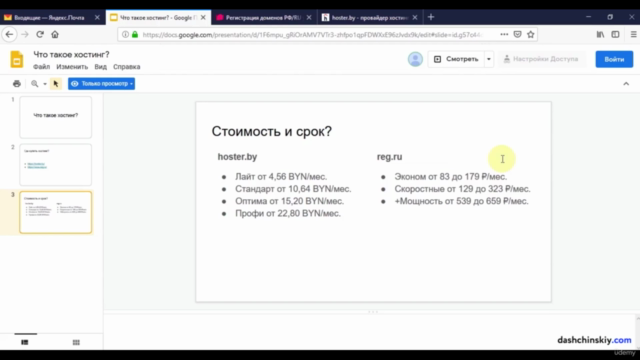Click the zoom magnifier tool

click(x=35, y=84)
